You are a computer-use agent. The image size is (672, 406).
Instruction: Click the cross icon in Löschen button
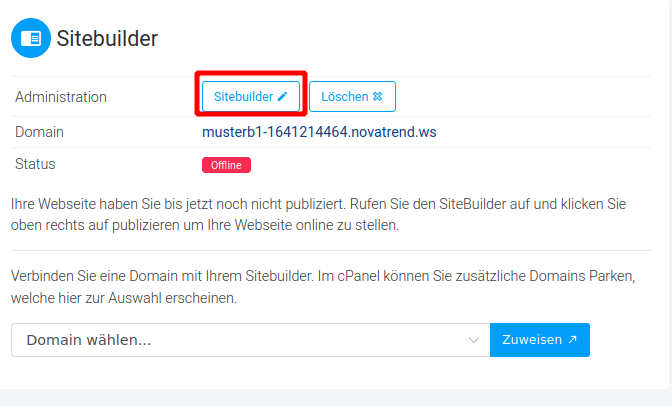(x=378, y=96)
